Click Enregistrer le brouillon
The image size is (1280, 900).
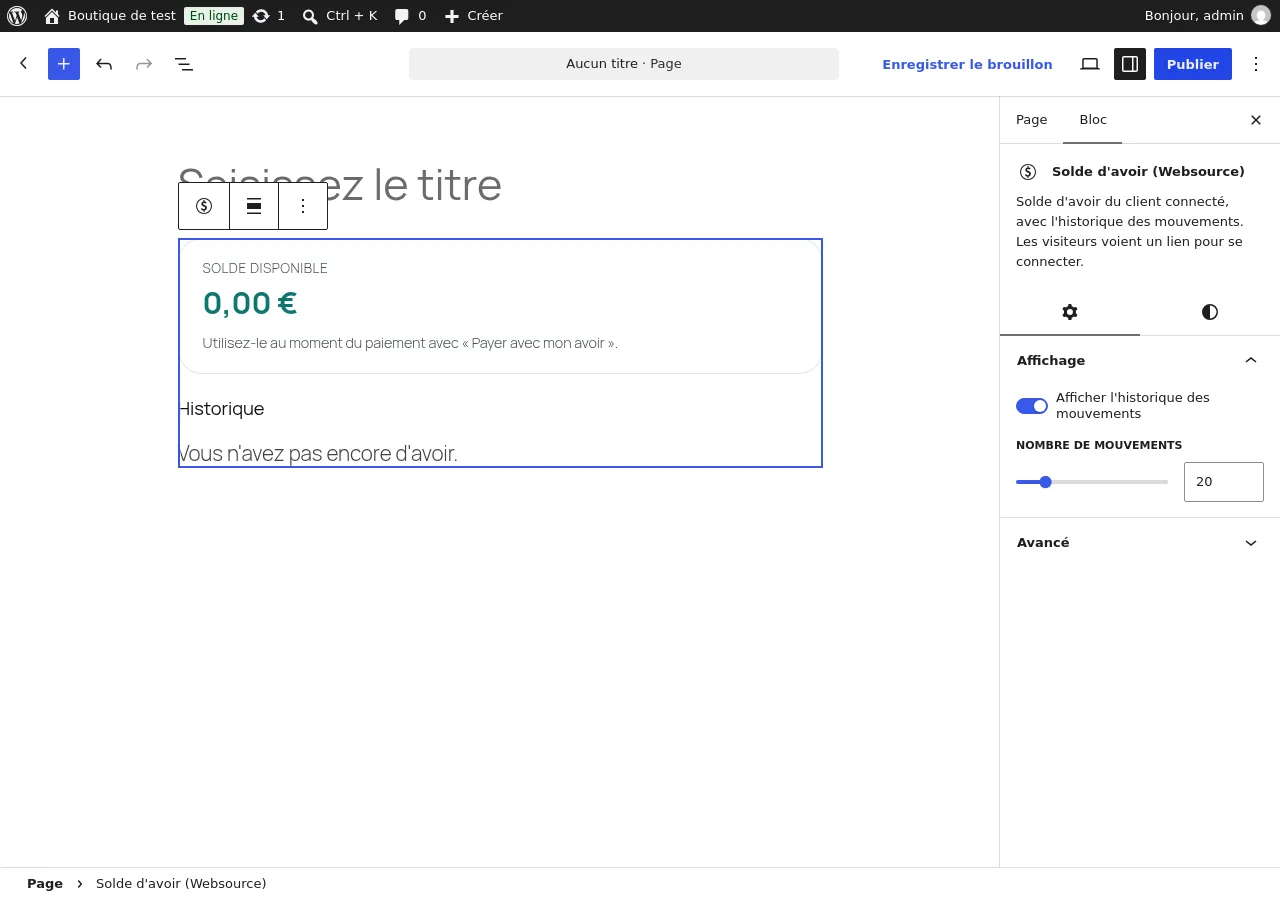pos(967,64)
